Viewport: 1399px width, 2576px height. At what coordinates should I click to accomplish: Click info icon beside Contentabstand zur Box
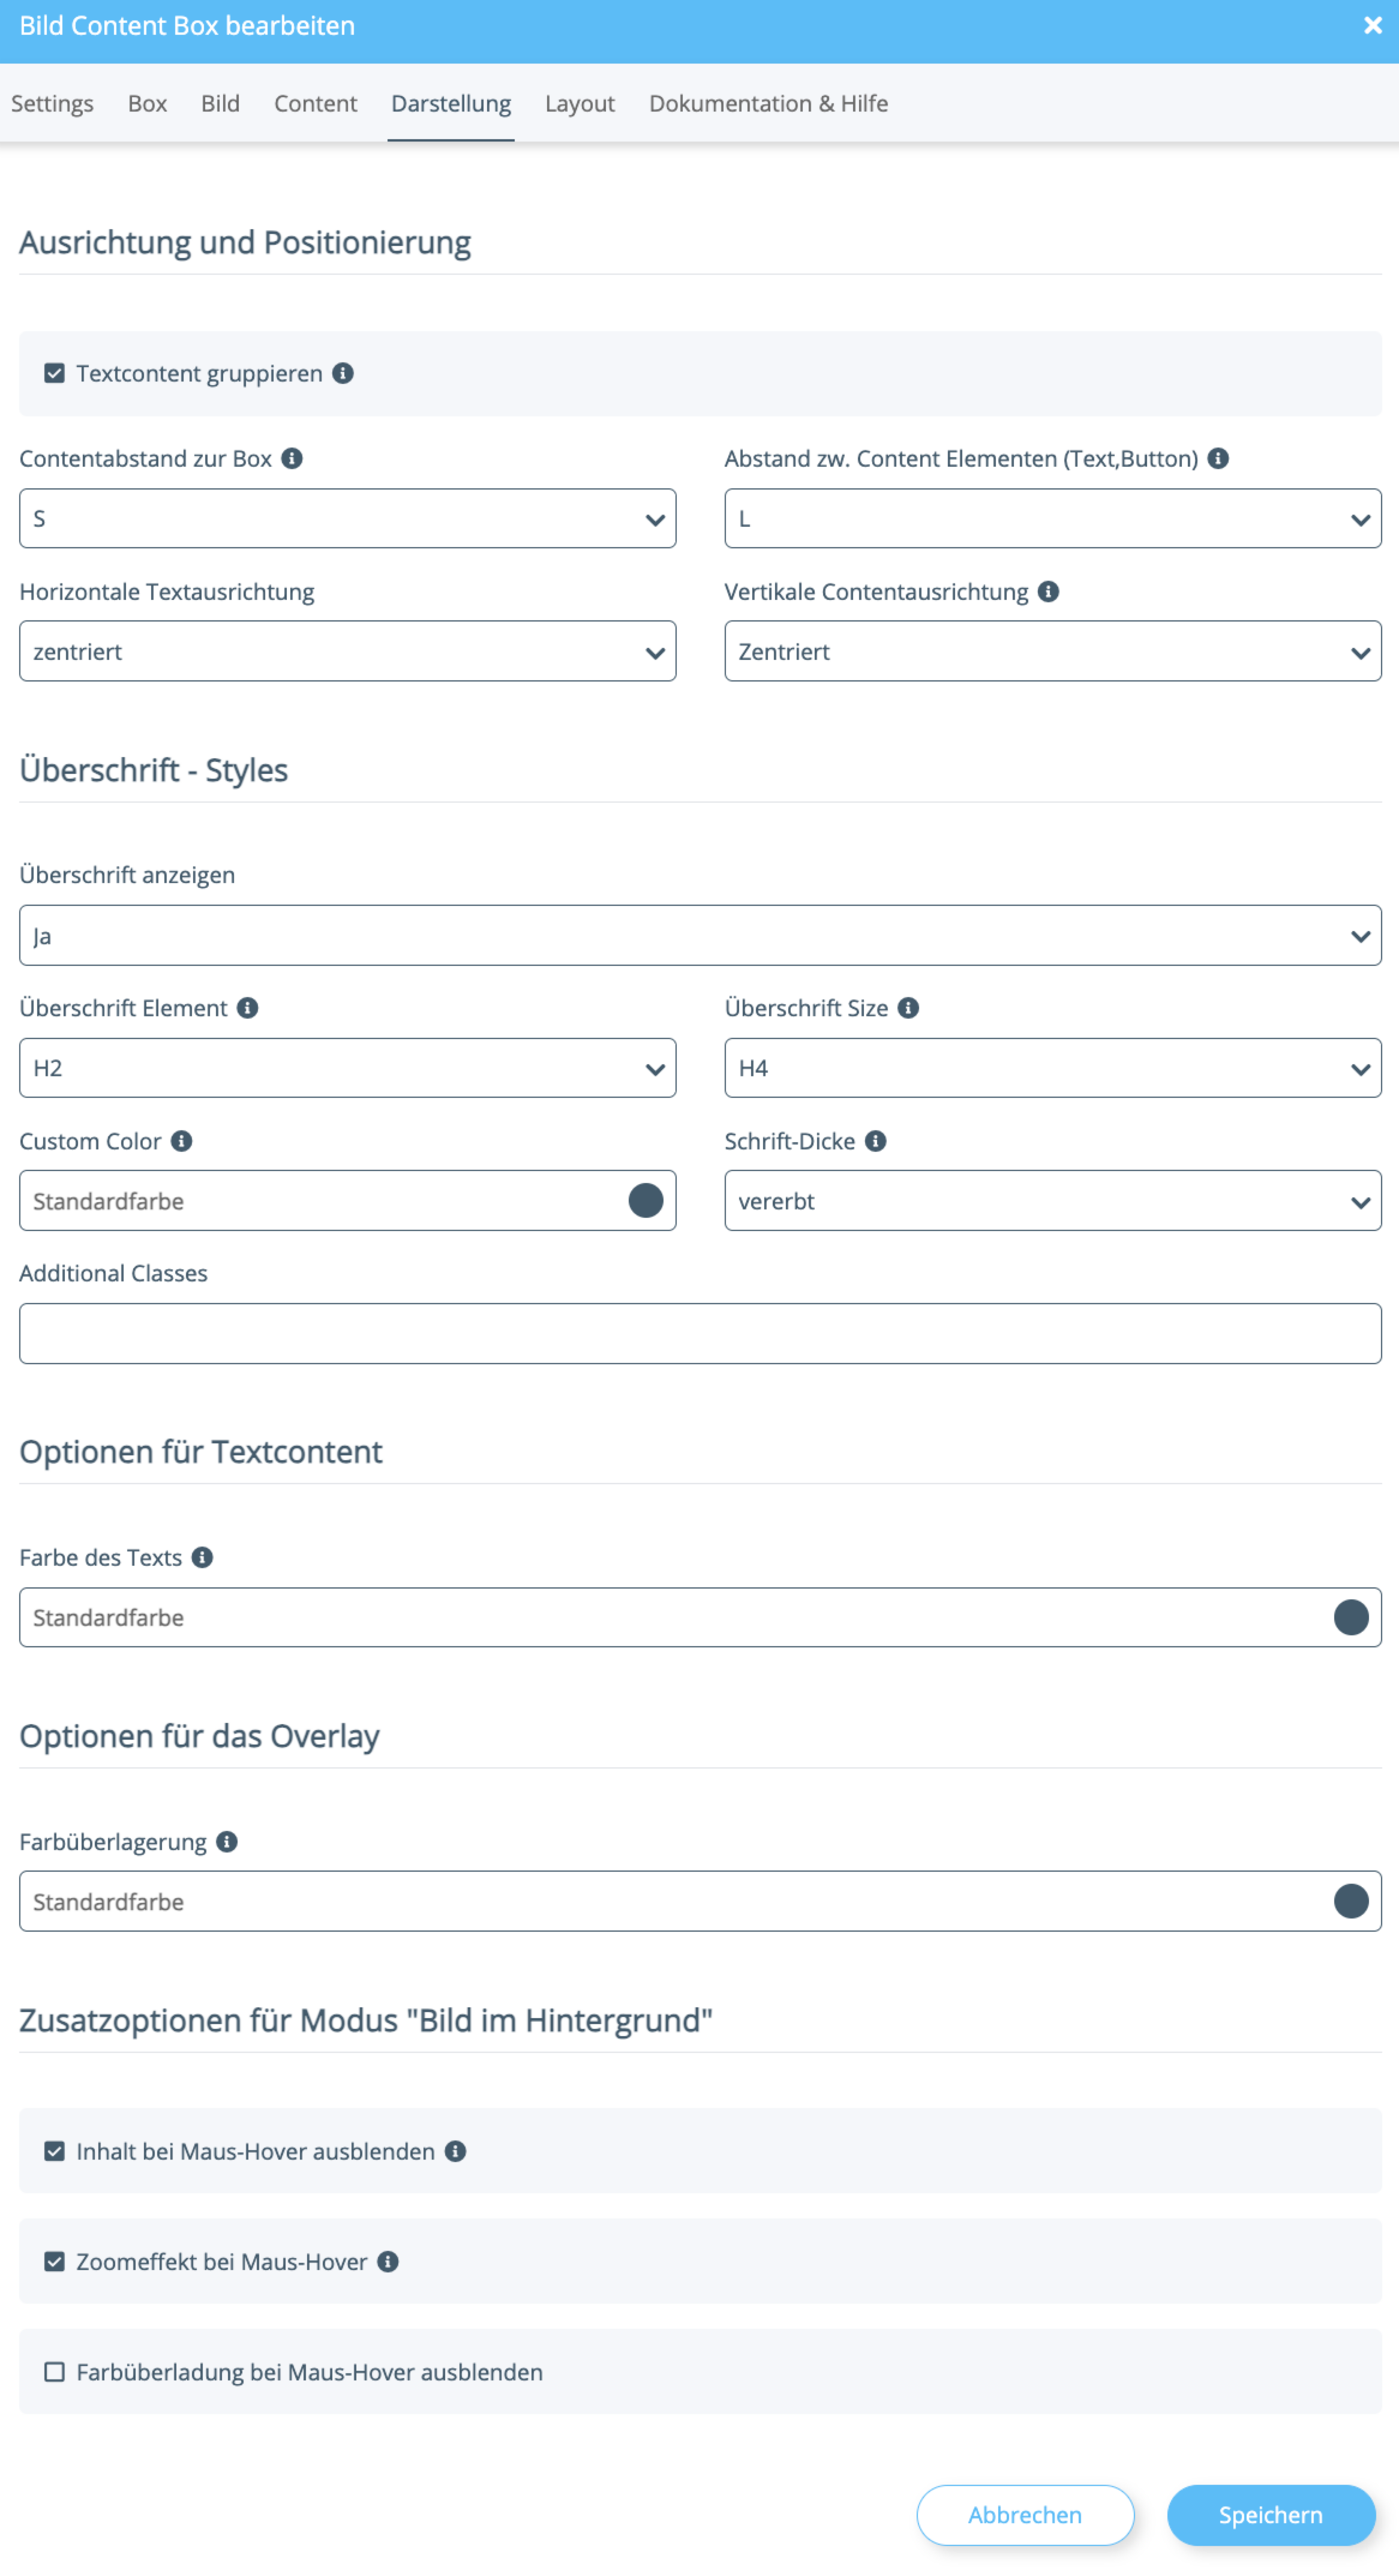click(x=292, y=458)
